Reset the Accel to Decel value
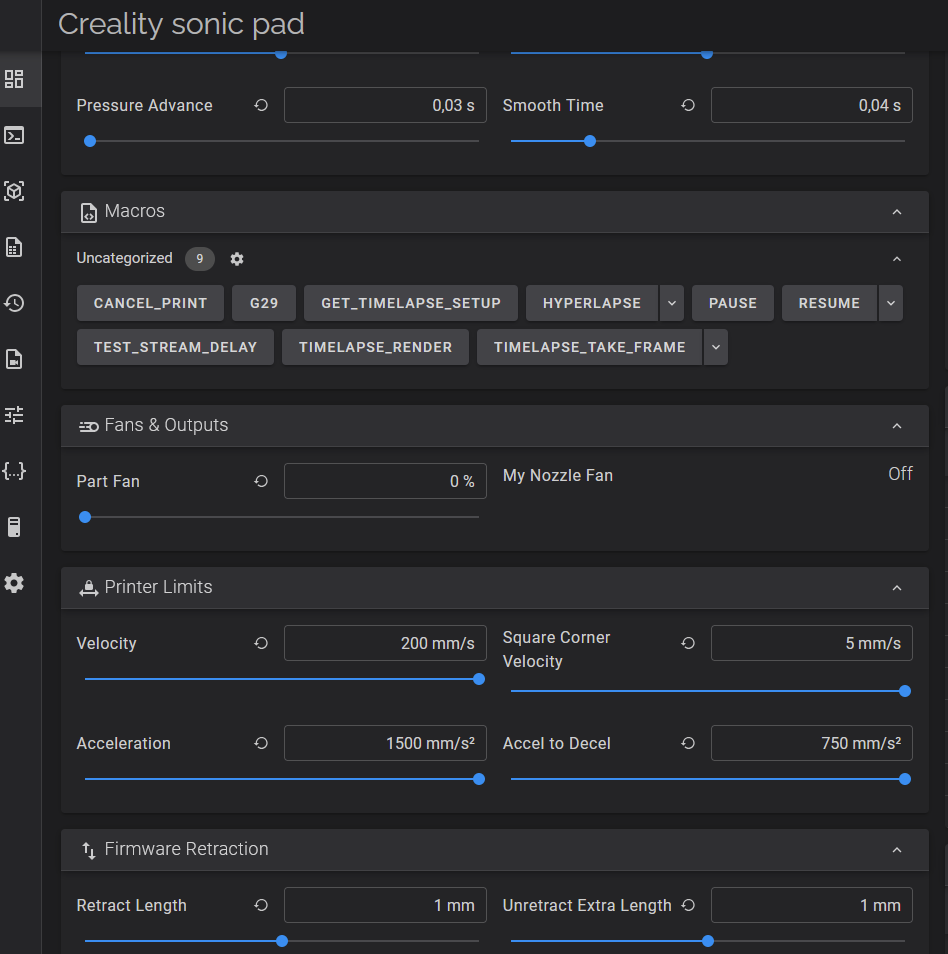This screenshot has height=954, width=948. click(688, 743)
